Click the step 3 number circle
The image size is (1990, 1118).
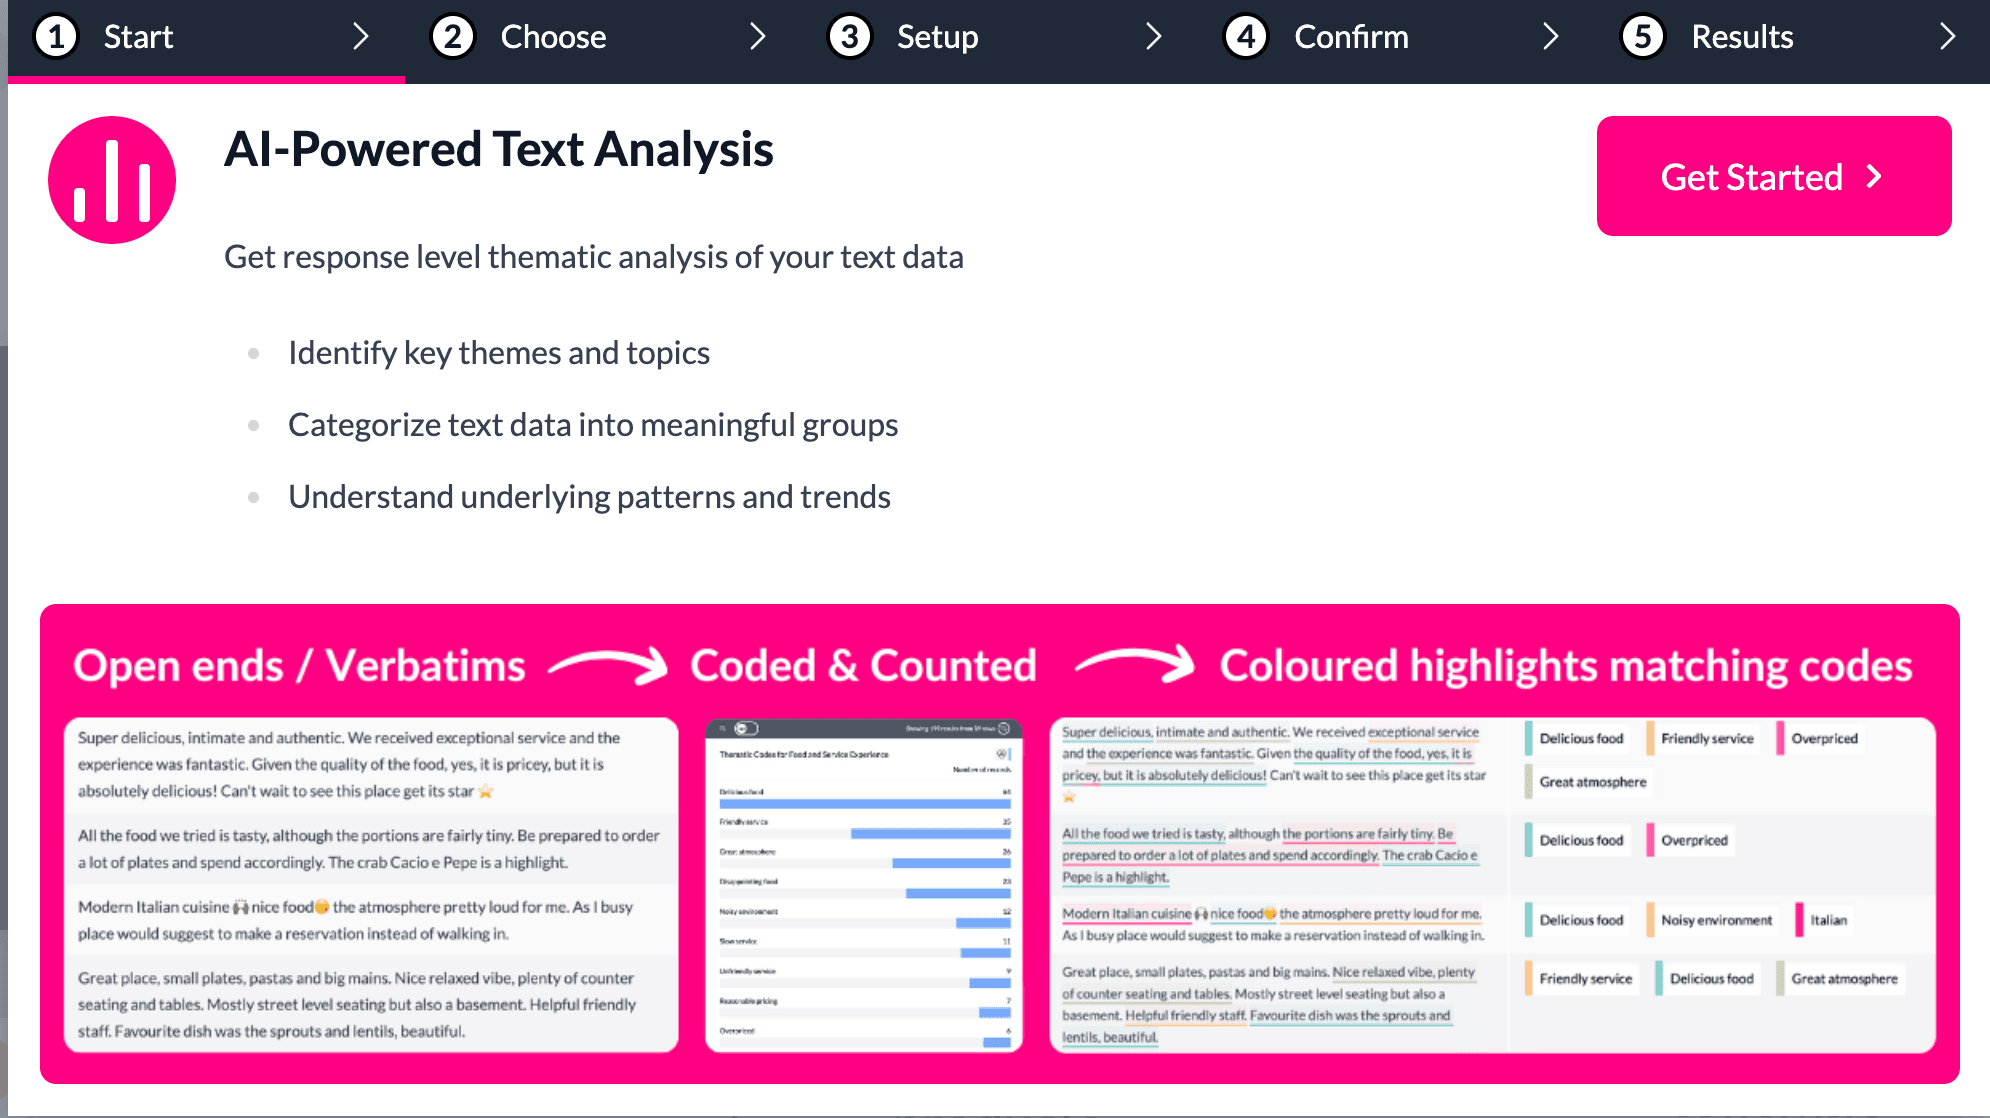click(849, 37)
